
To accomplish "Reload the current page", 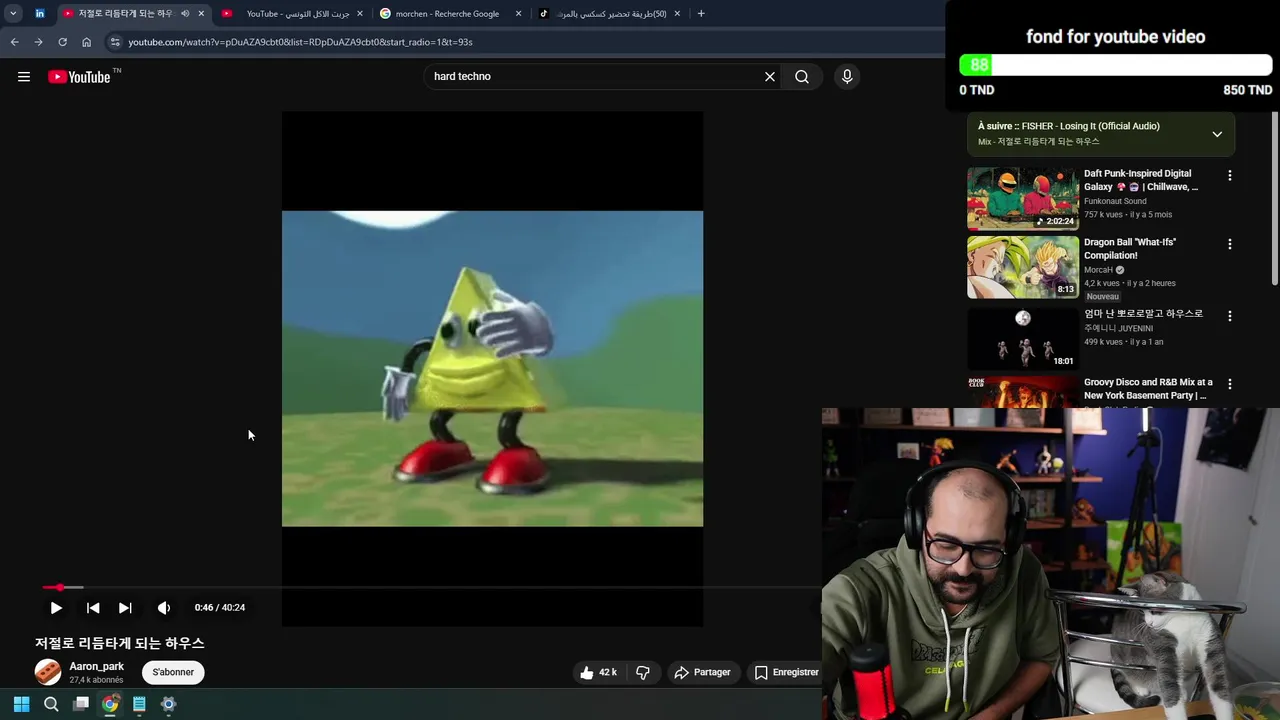I will (x=62, y=42).
